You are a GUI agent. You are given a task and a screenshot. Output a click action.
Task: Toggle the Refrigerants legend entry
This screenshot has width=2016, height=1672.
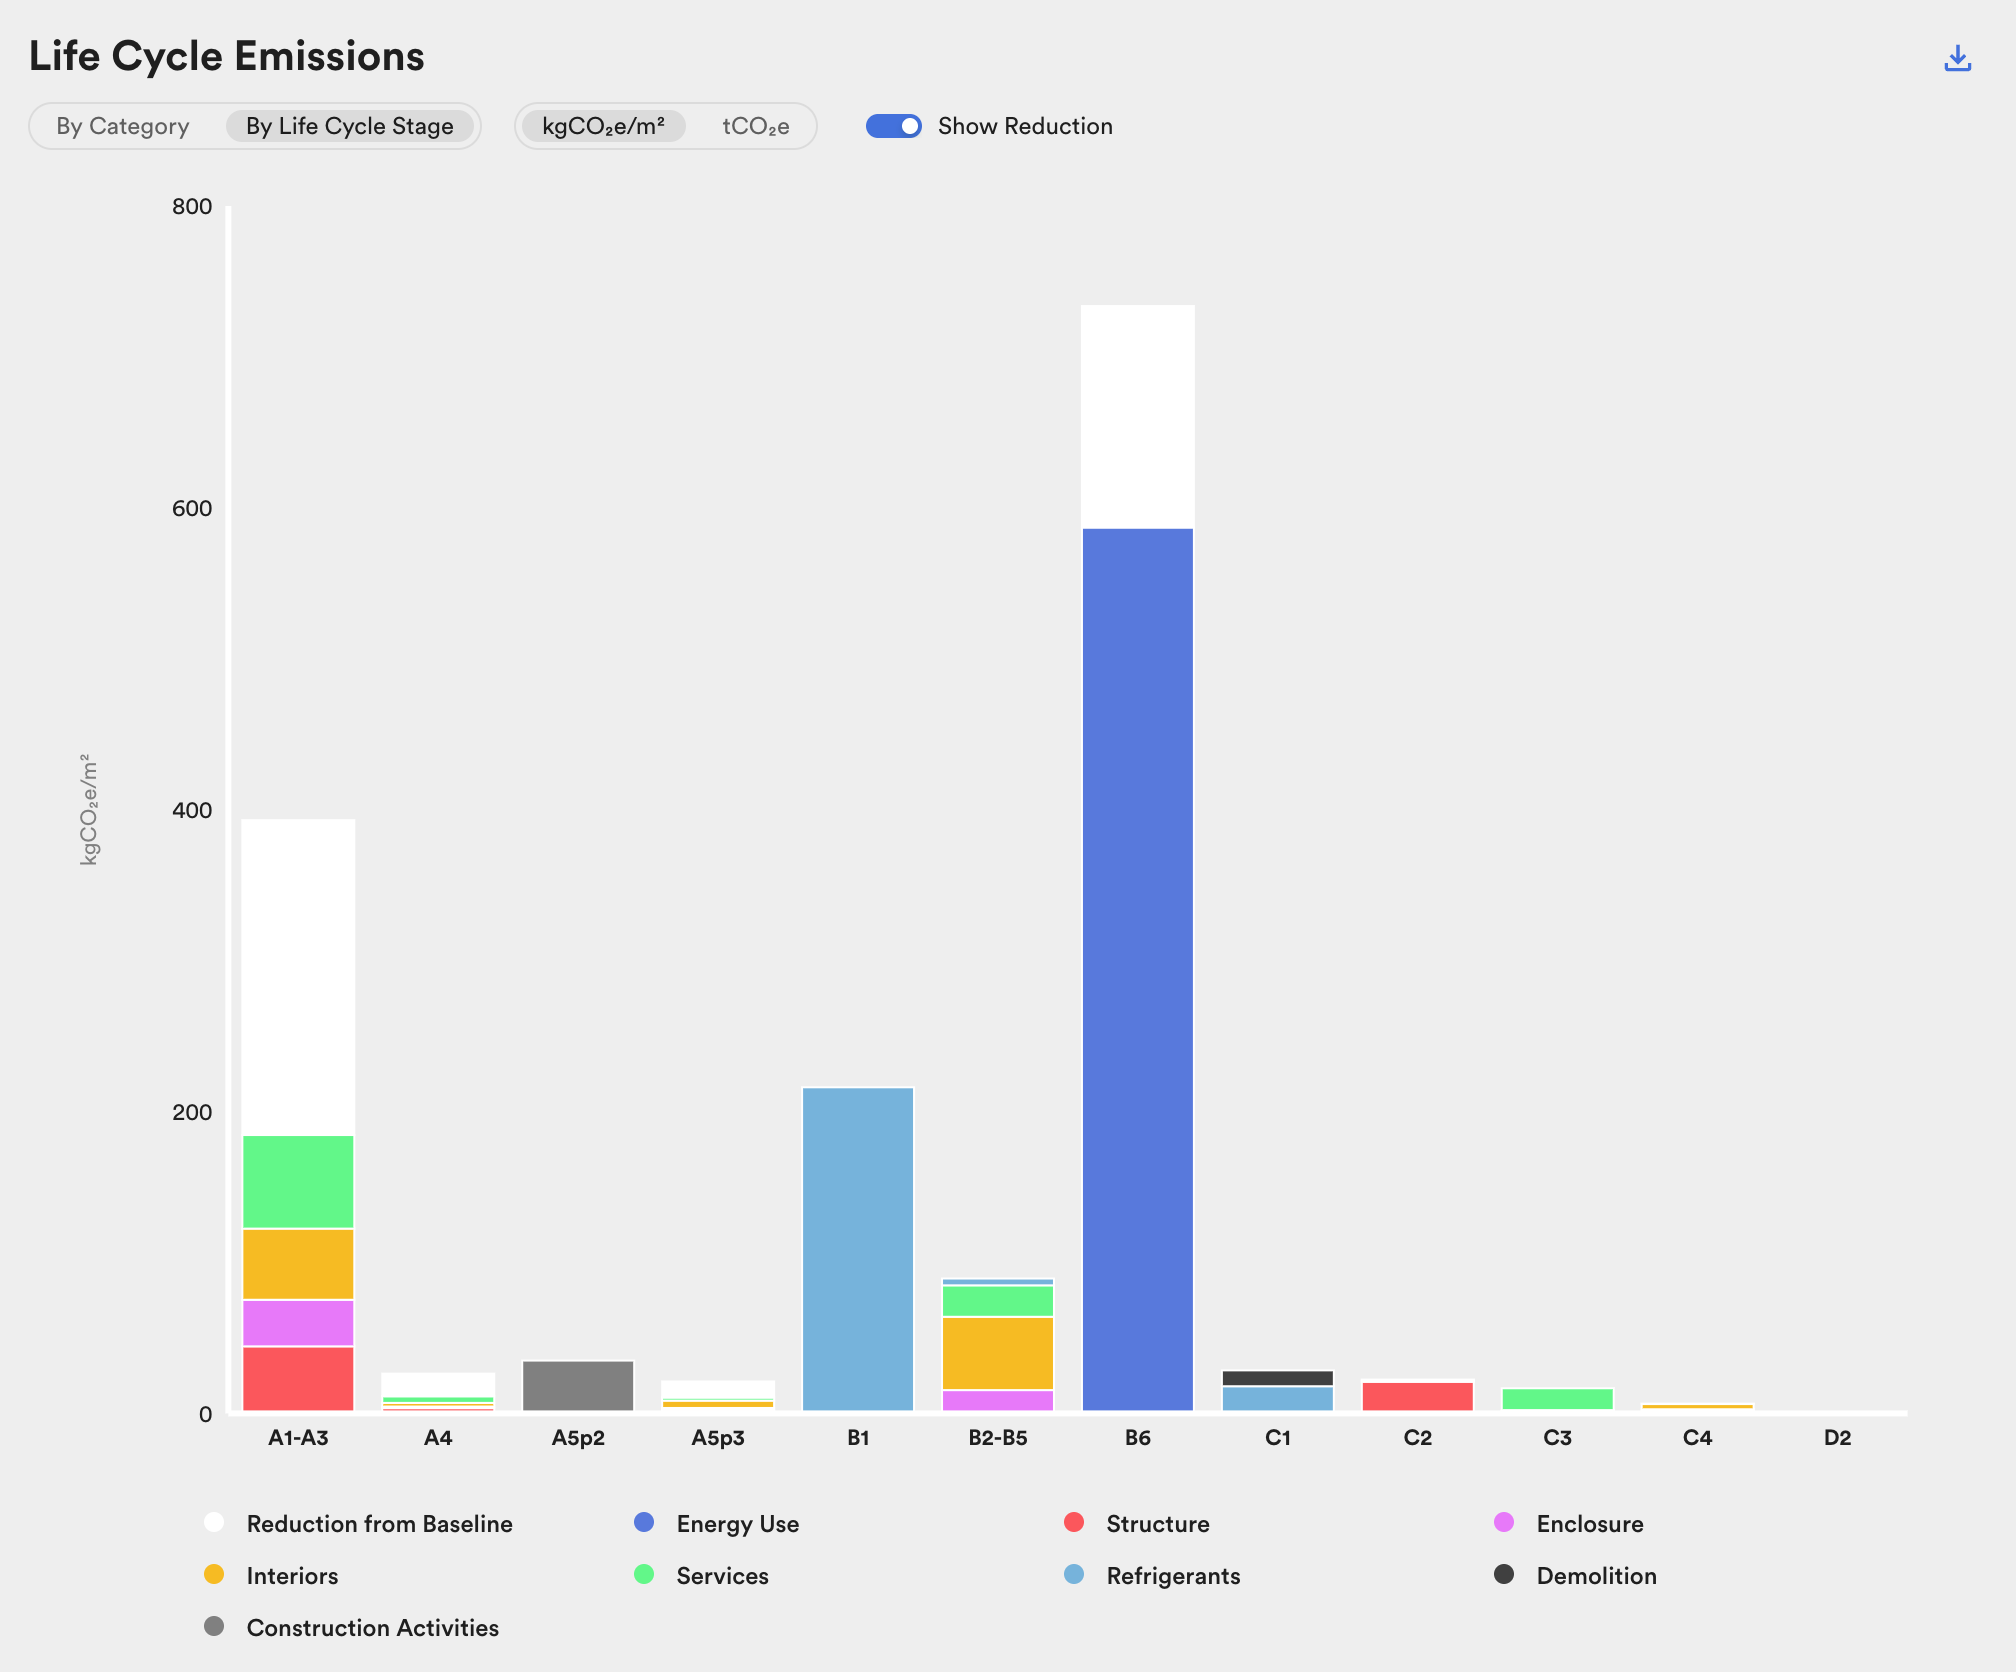pos(1152,1575)
